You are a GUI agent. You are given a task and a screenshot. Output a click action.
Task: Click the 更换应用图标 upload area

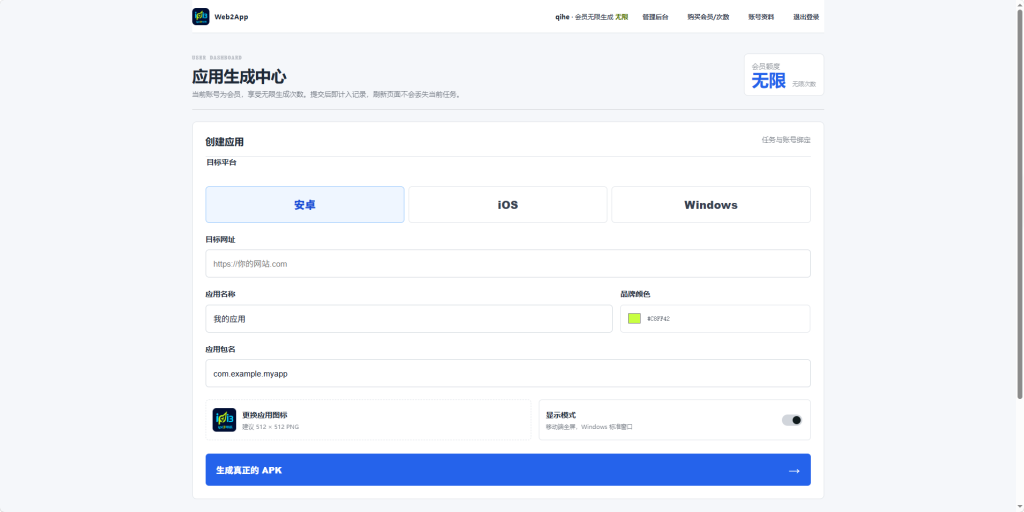[x=368, y=420]
